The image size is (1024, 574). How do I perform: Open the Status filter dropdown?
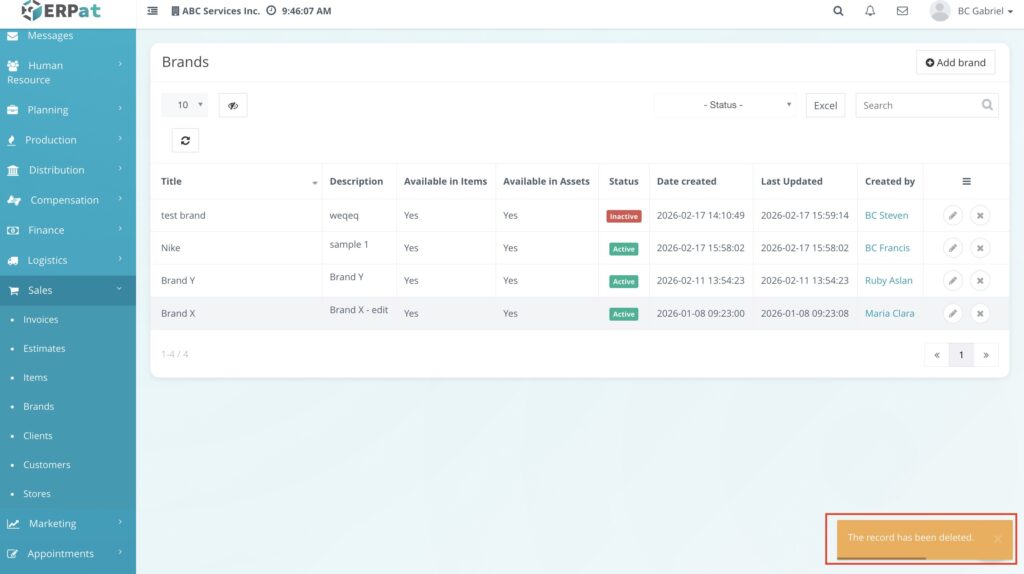pyautogui.click(x=725, y=105)
